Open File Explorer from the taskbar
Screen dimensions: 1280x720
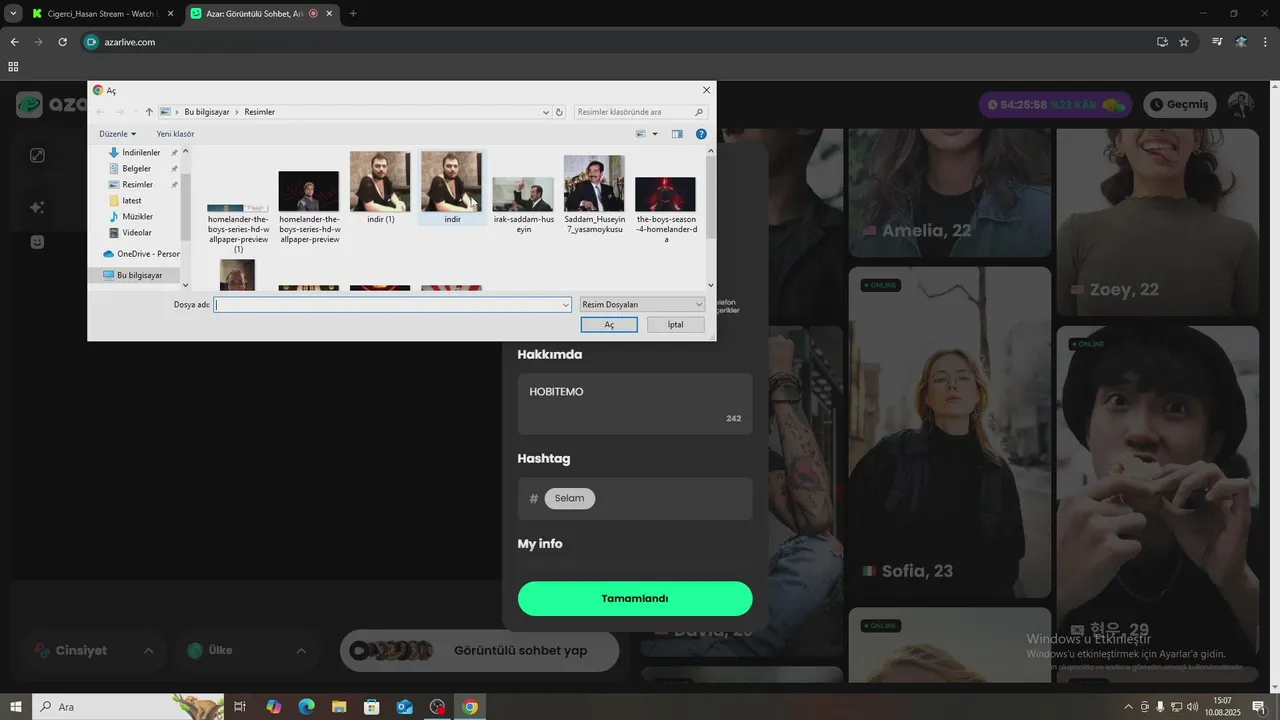[x=339, y=707]
